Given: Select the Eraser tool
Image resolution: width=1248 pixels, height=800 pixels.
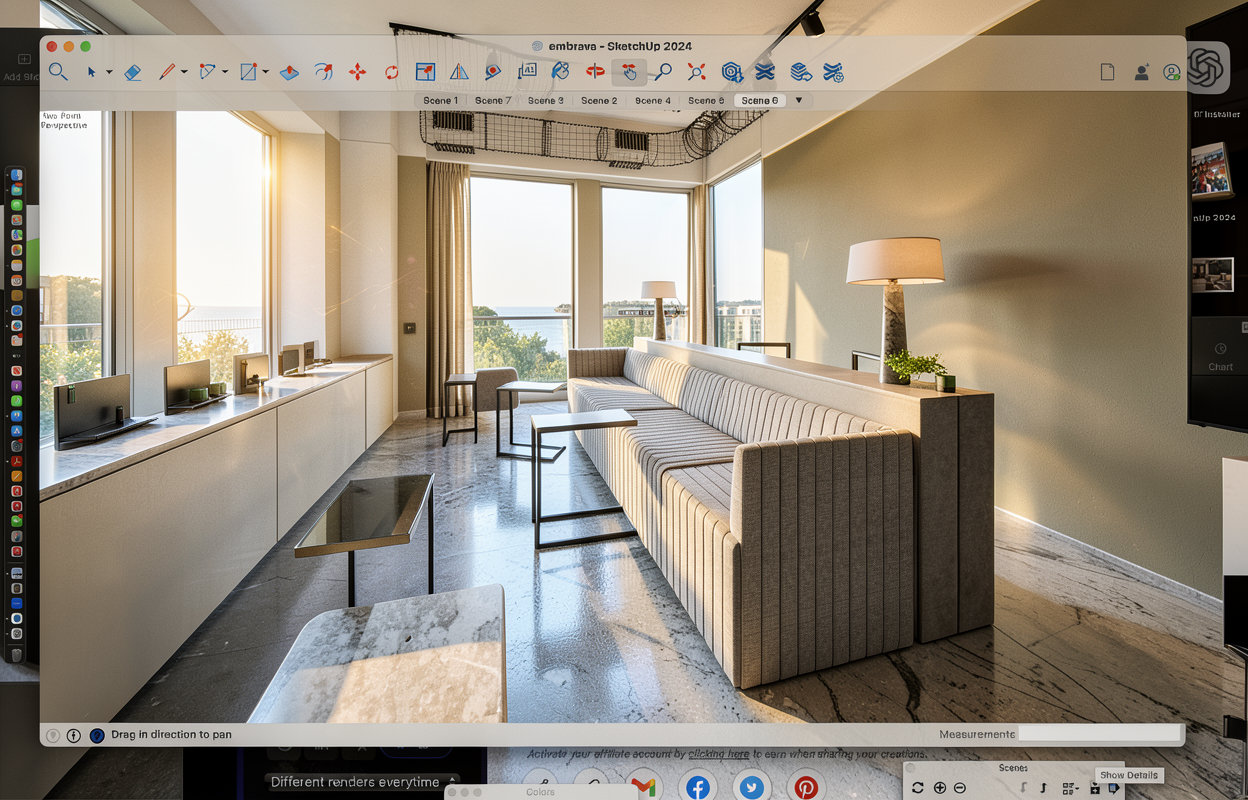Looking at the screenshot, I should point(133,72).
